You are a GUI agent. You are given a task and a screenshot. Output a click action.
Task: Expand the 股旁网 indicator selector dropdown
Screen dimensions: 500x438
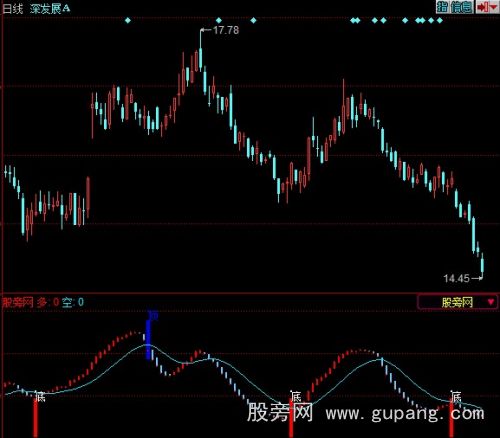point(457,302)
